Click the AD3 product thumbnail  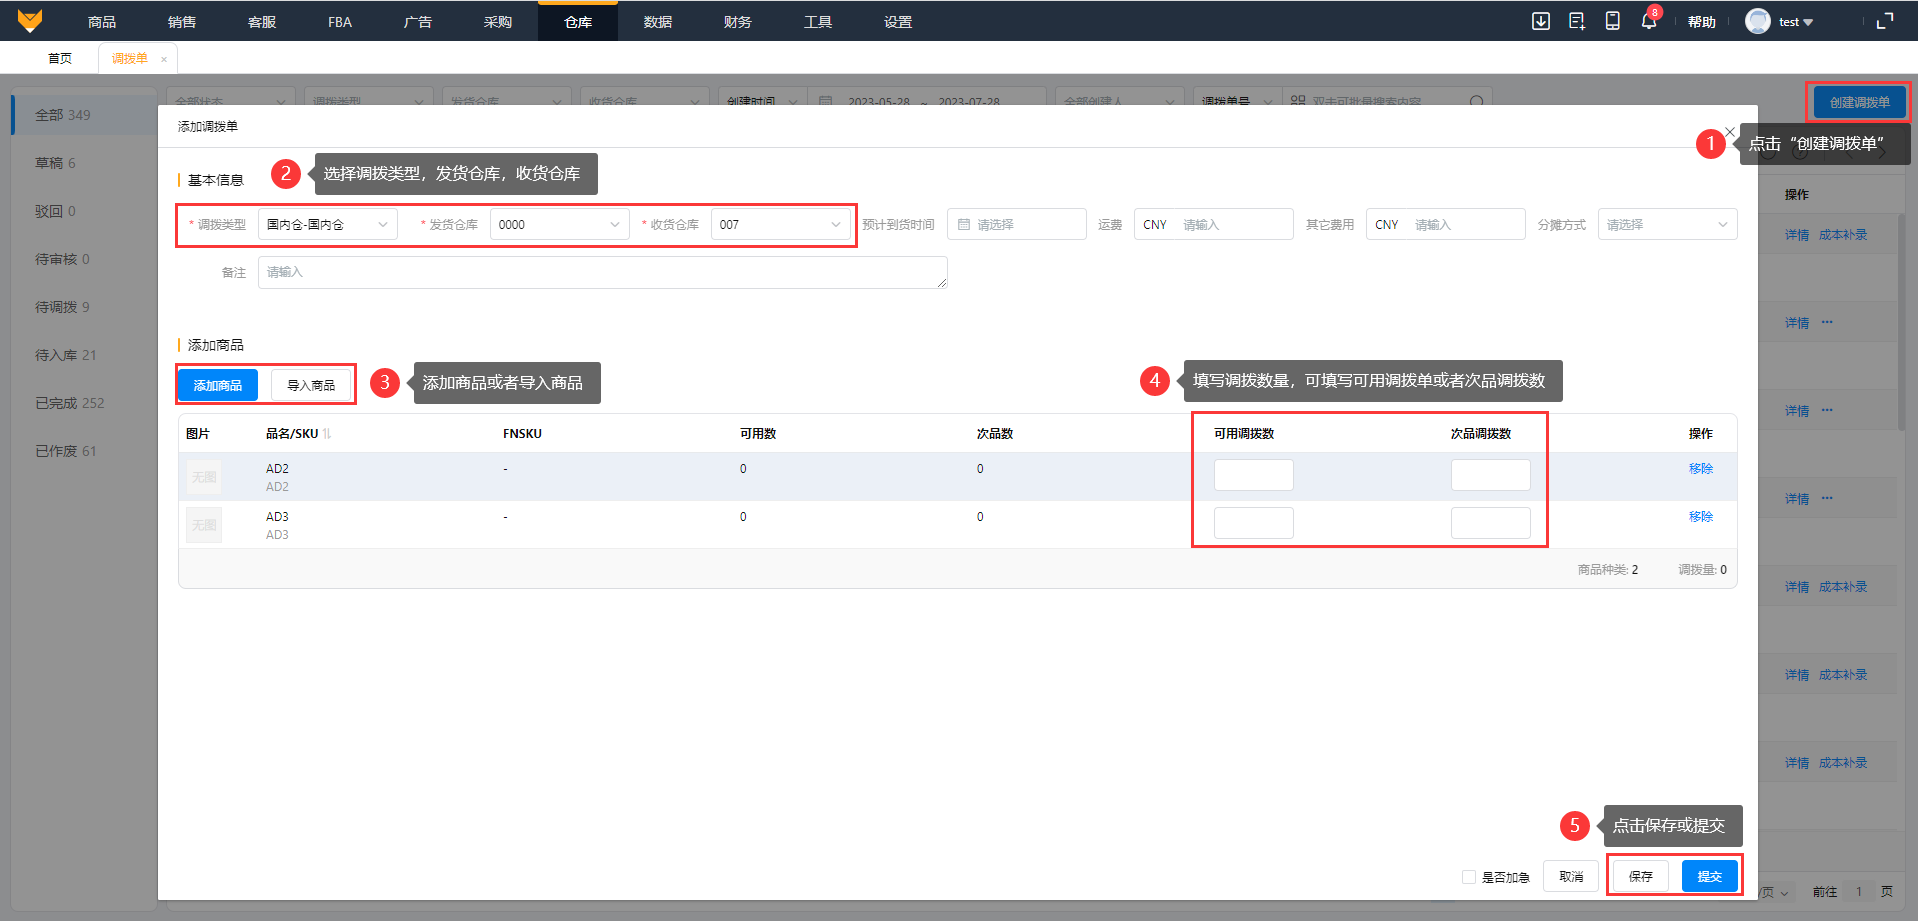click(x=204, y=525)
